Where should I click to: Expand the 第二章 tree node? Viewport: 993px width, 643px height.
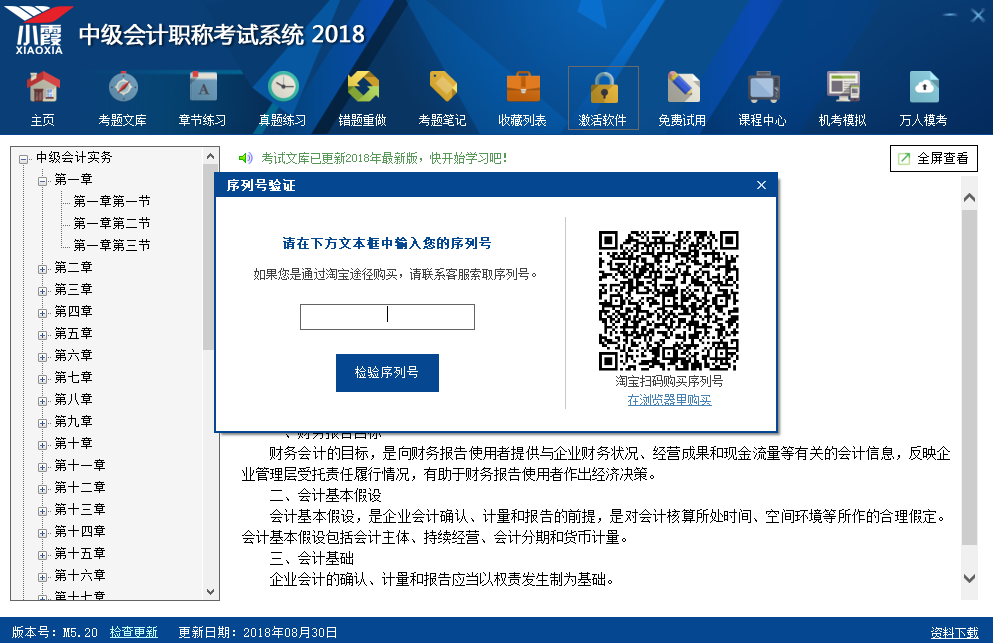pos(42,269)
